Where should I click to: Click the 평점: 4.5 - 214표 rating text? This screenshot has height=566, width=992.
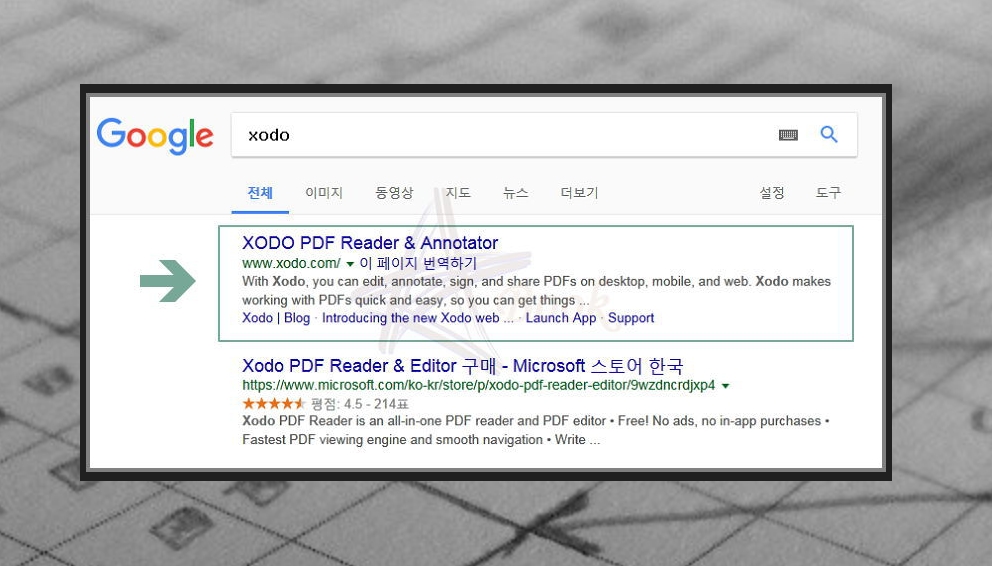pyautogui.click(x=360, y=404)
